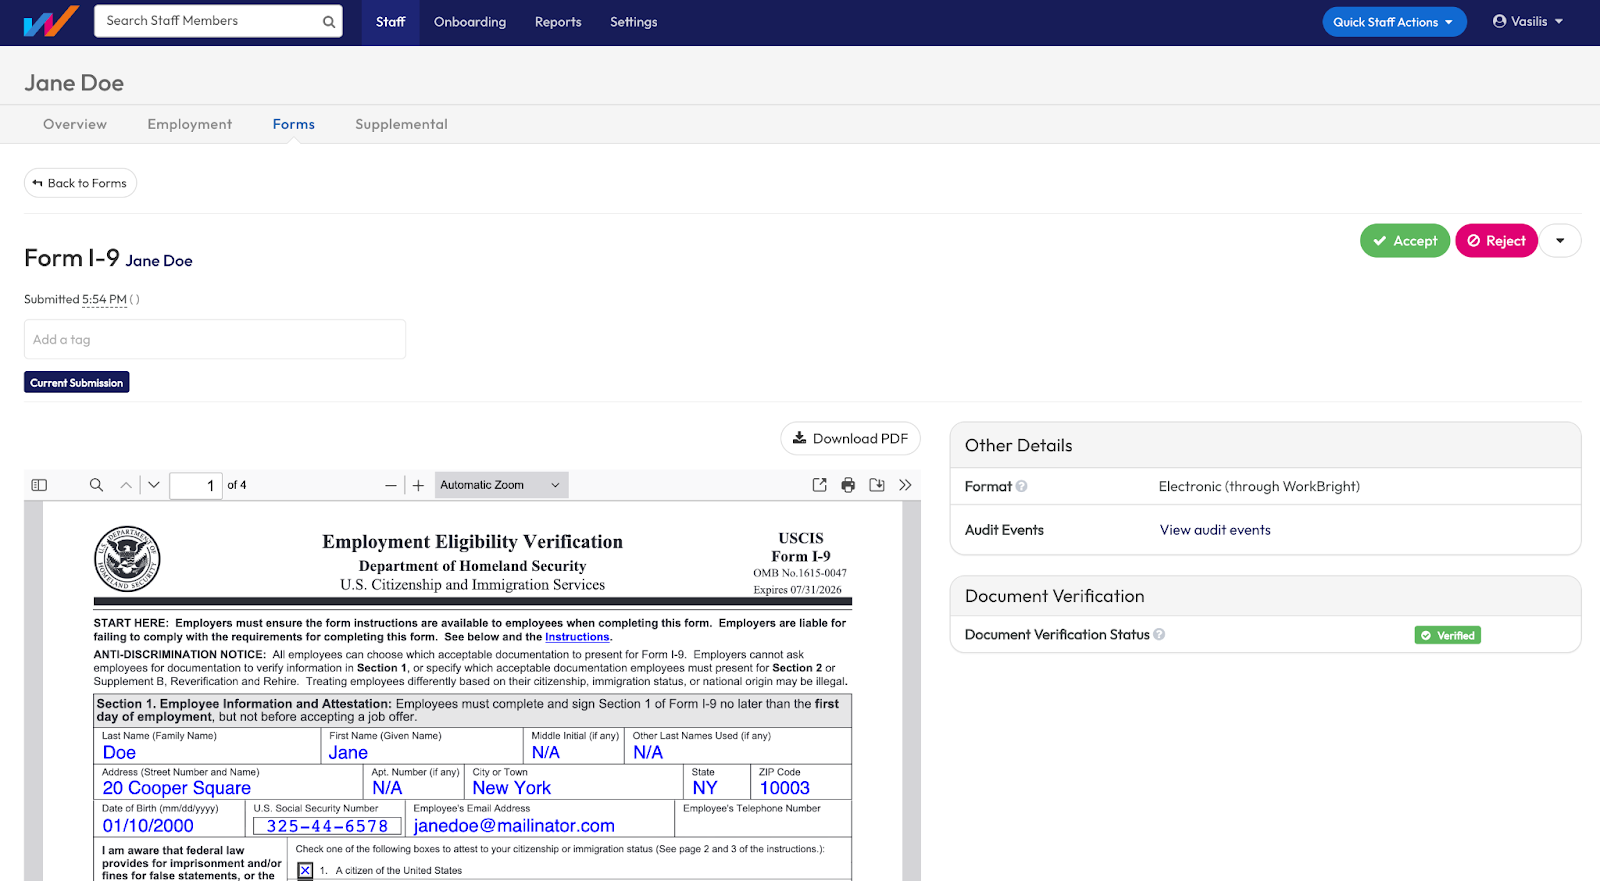Screen dimensions: 1600x881
Task: Open the Automatic Zoom dropdown
Action: 501,485
